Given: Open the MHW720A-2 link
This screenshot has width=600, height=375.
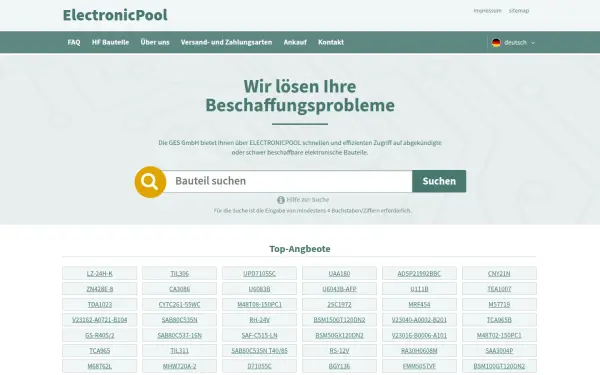Looking at the screenshot, I should point(179,367).
